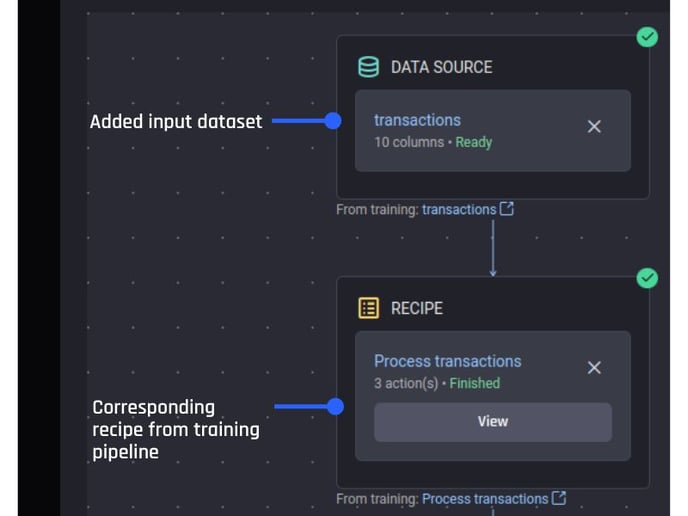Click the 'Ready' status text
Screen dimensions: 688x516
click(474, 142)
